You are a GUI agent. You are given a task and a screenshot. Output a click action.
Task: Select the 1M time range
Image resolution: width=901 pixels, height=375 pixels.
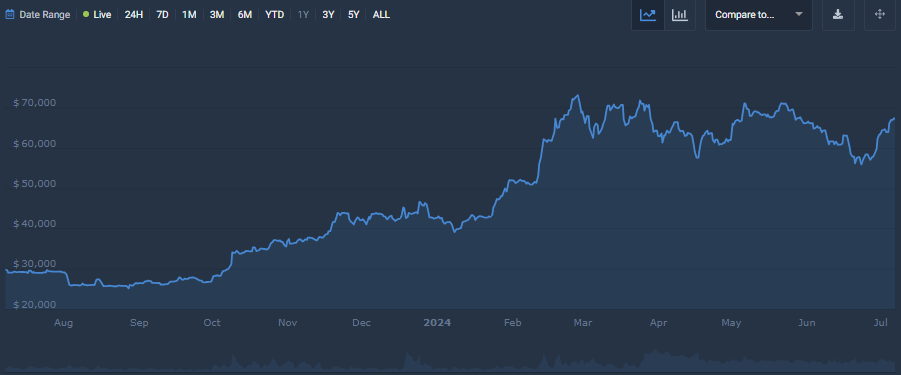pyautogui.click(x=189, y=14)
